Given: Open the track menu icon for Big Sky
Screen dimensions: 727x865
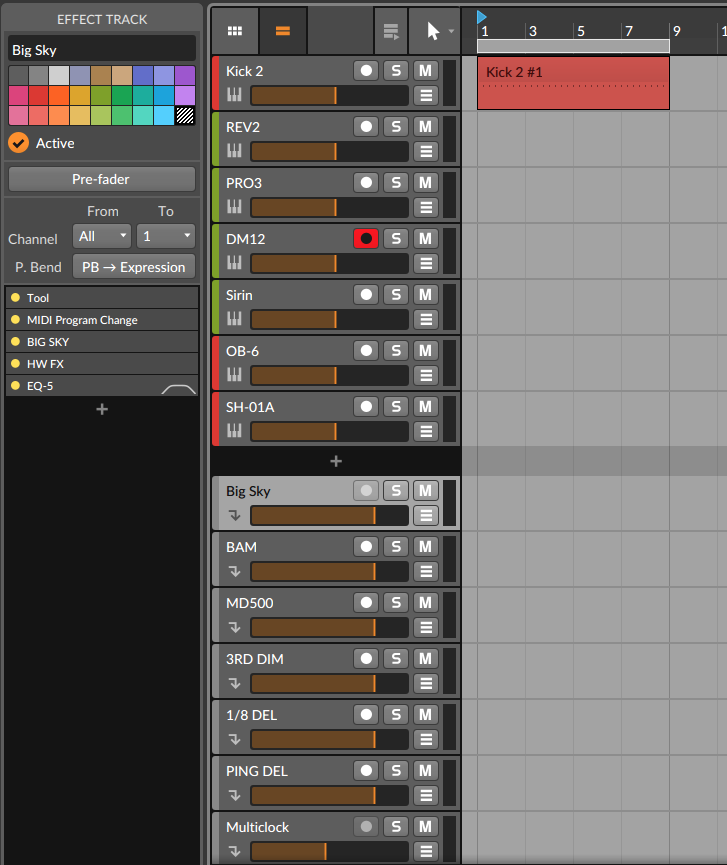Looking at the screenshot, I should [426, 515].
